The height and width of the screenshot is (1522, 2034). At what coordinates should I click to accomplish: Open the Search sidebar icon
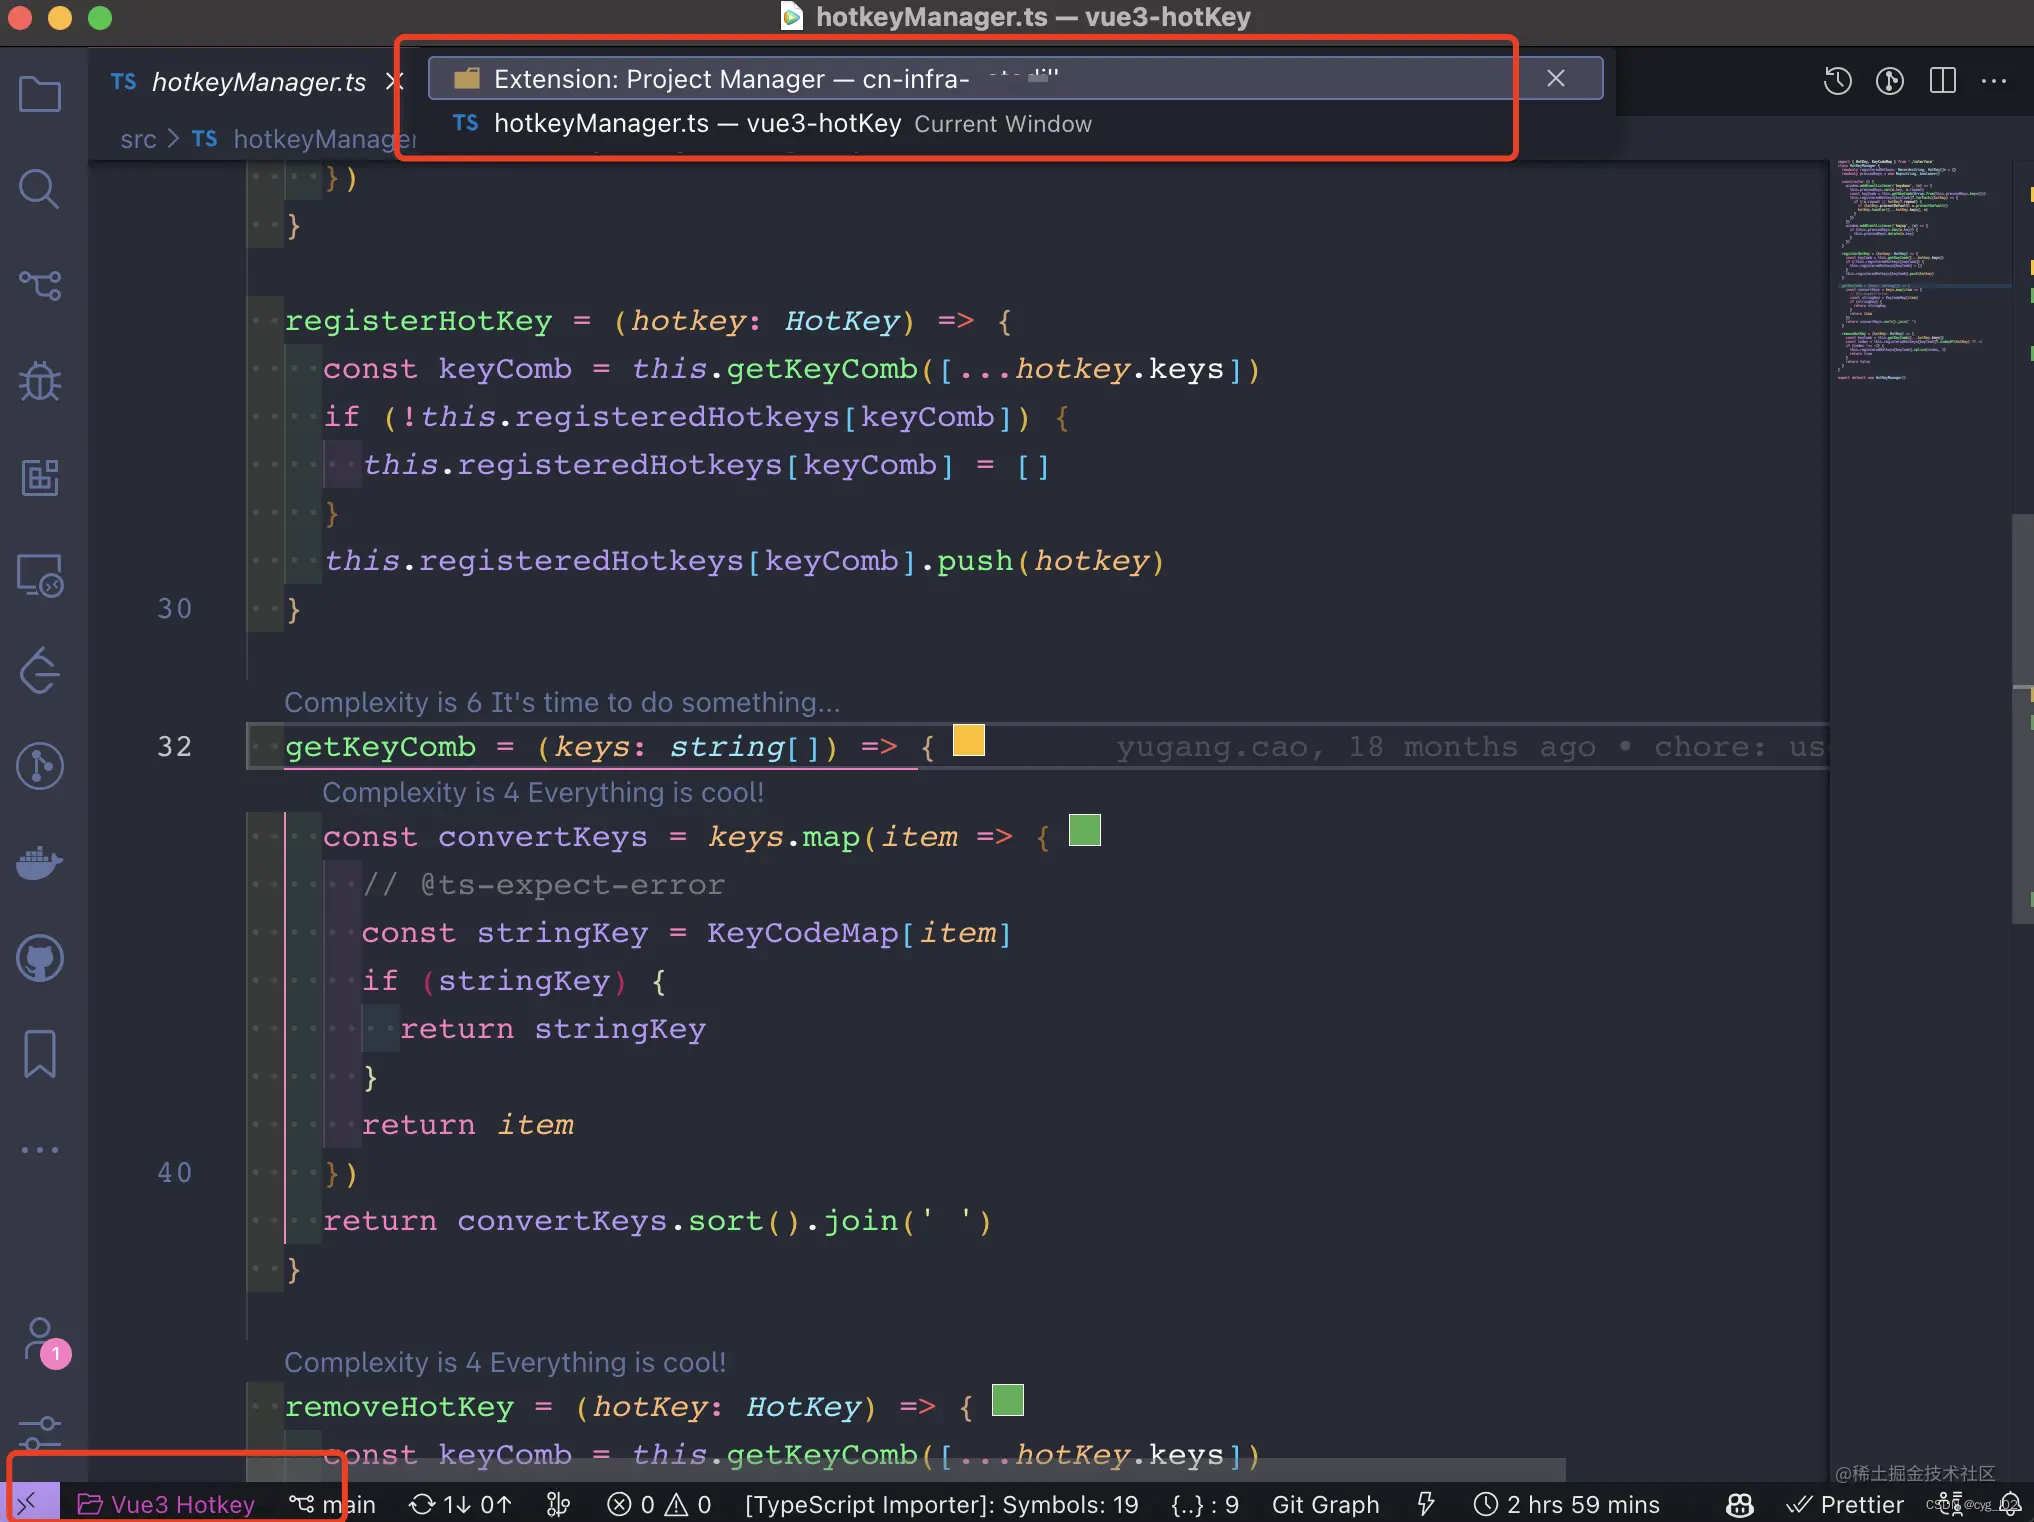coord(40,189)
